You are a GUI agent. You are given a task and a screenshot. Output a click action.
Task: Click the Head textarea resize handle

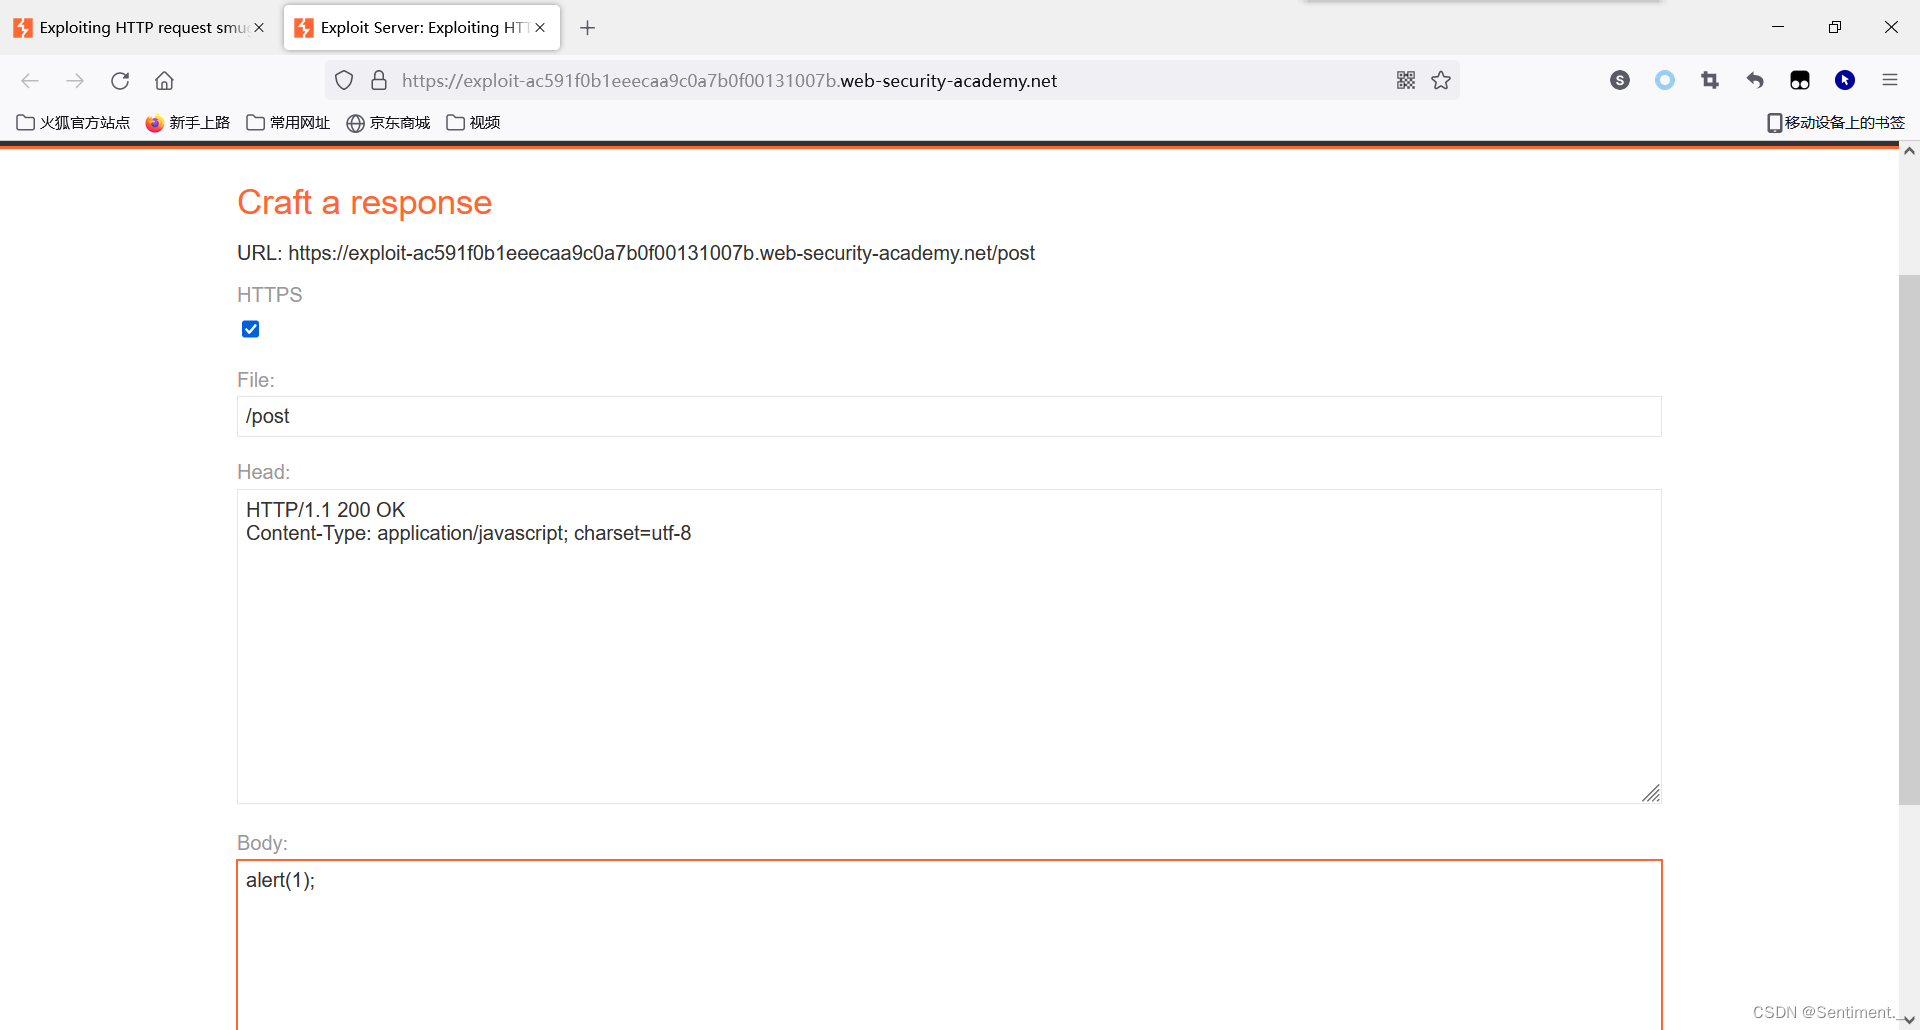pos(1651,793)
